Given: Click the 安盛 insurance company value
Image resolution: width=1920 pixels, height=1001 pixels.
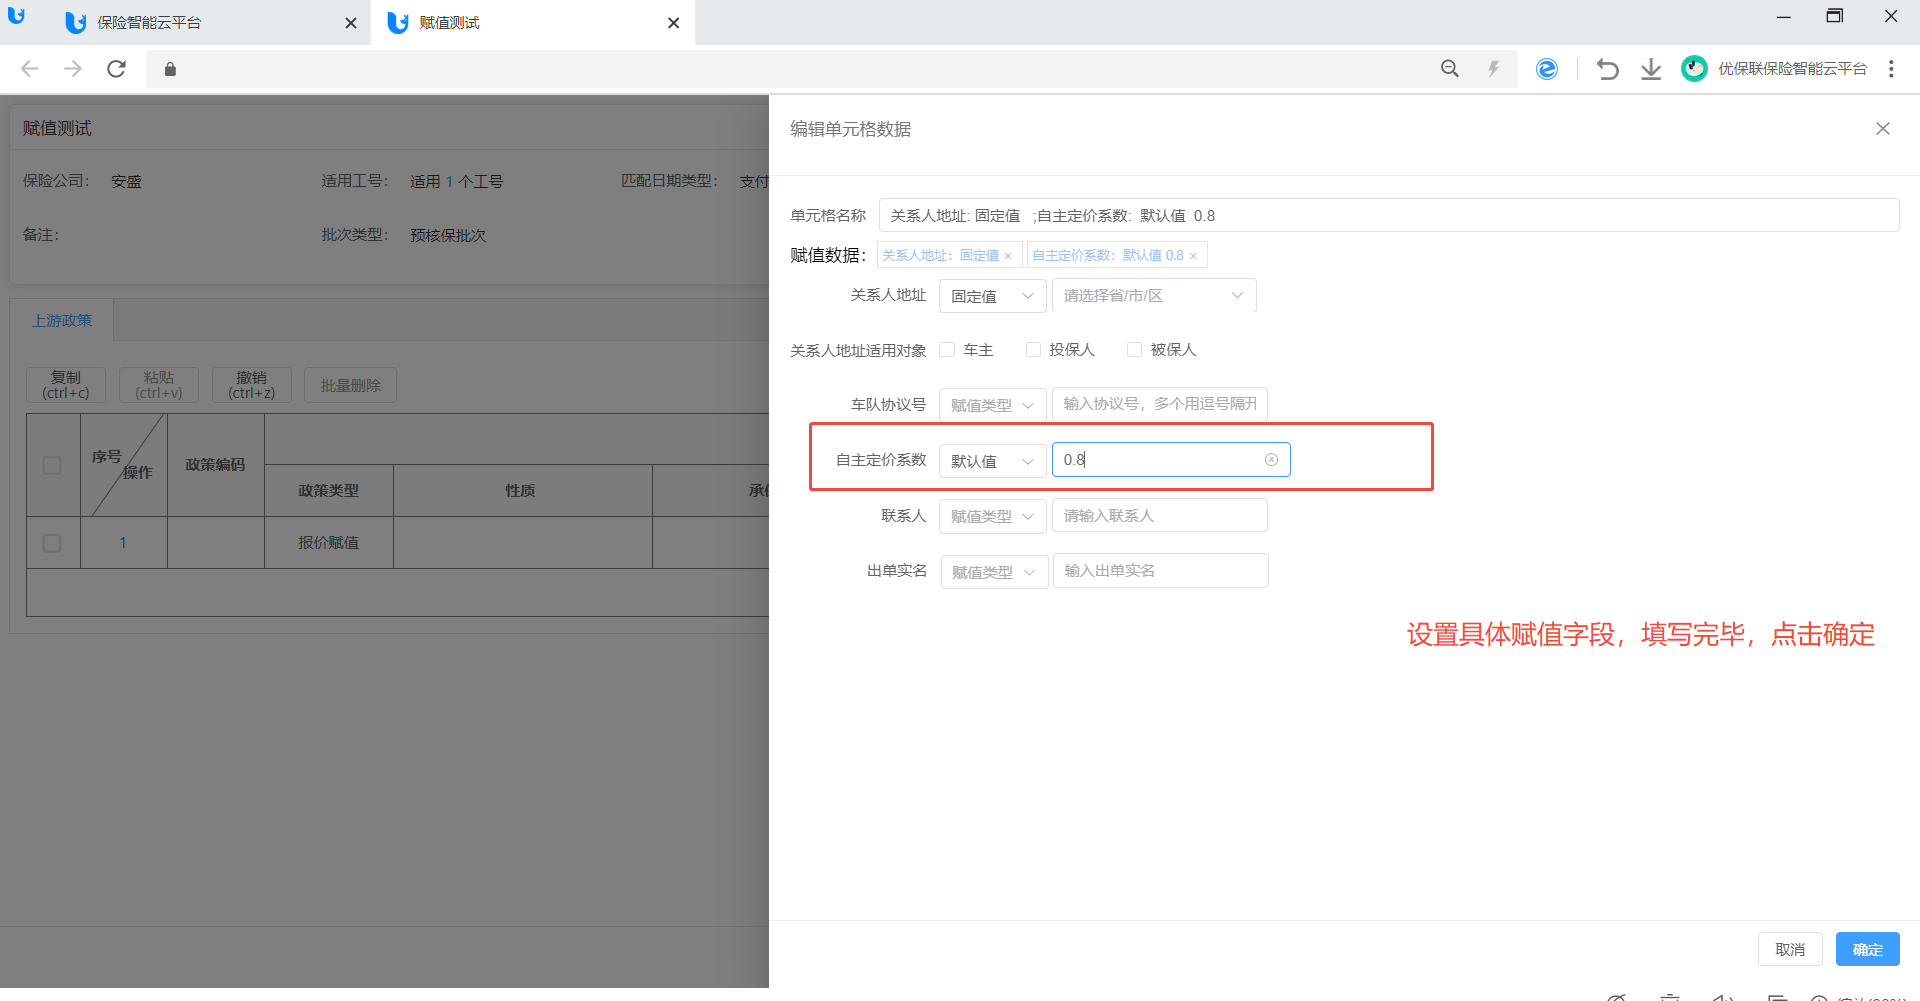Looking at the screenshot, I should click(126, 181).
